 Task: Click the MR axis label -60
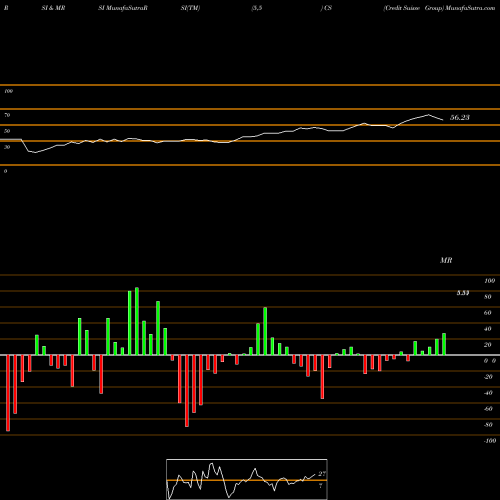[488, 409]
